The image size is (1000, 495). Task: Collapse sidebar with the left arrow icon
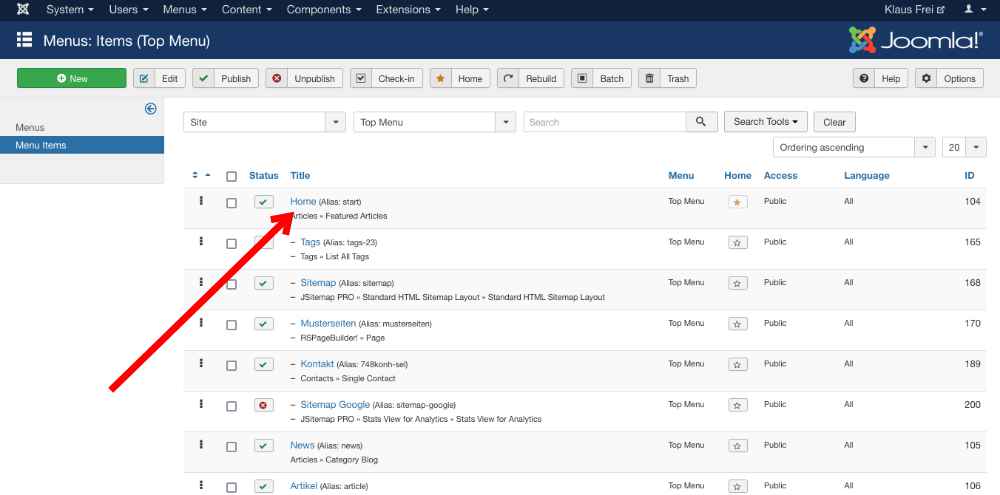pos(150,109)
